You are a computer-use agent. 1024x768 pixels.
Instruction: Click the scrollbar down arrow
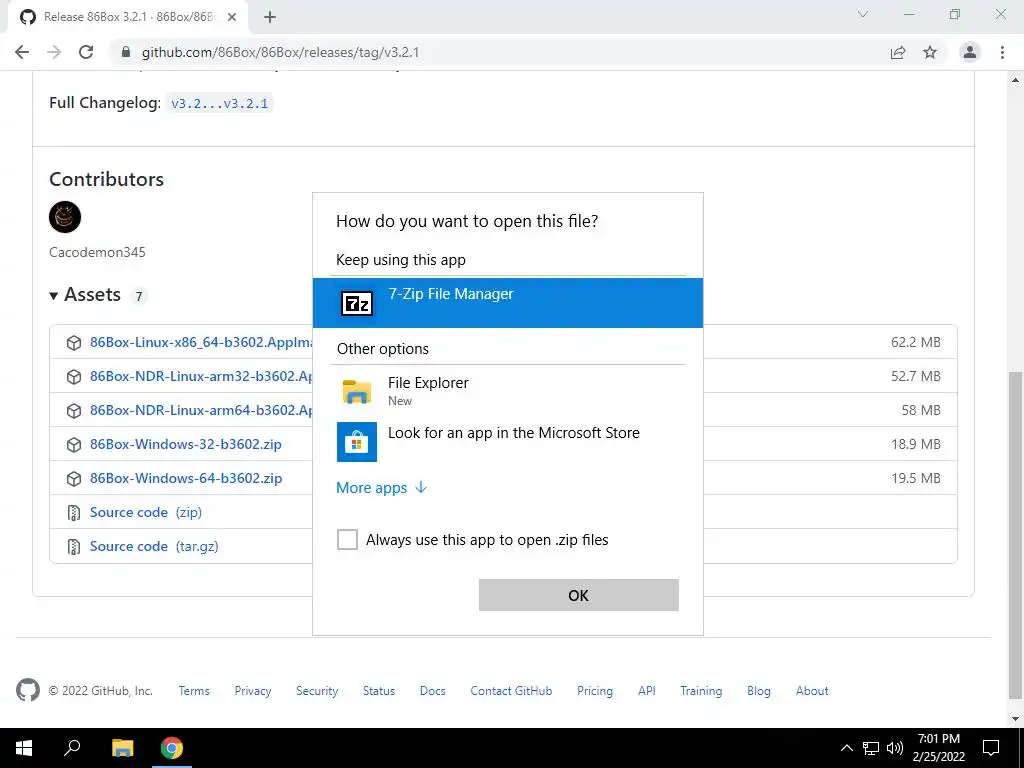click(x=1016, y=720)
